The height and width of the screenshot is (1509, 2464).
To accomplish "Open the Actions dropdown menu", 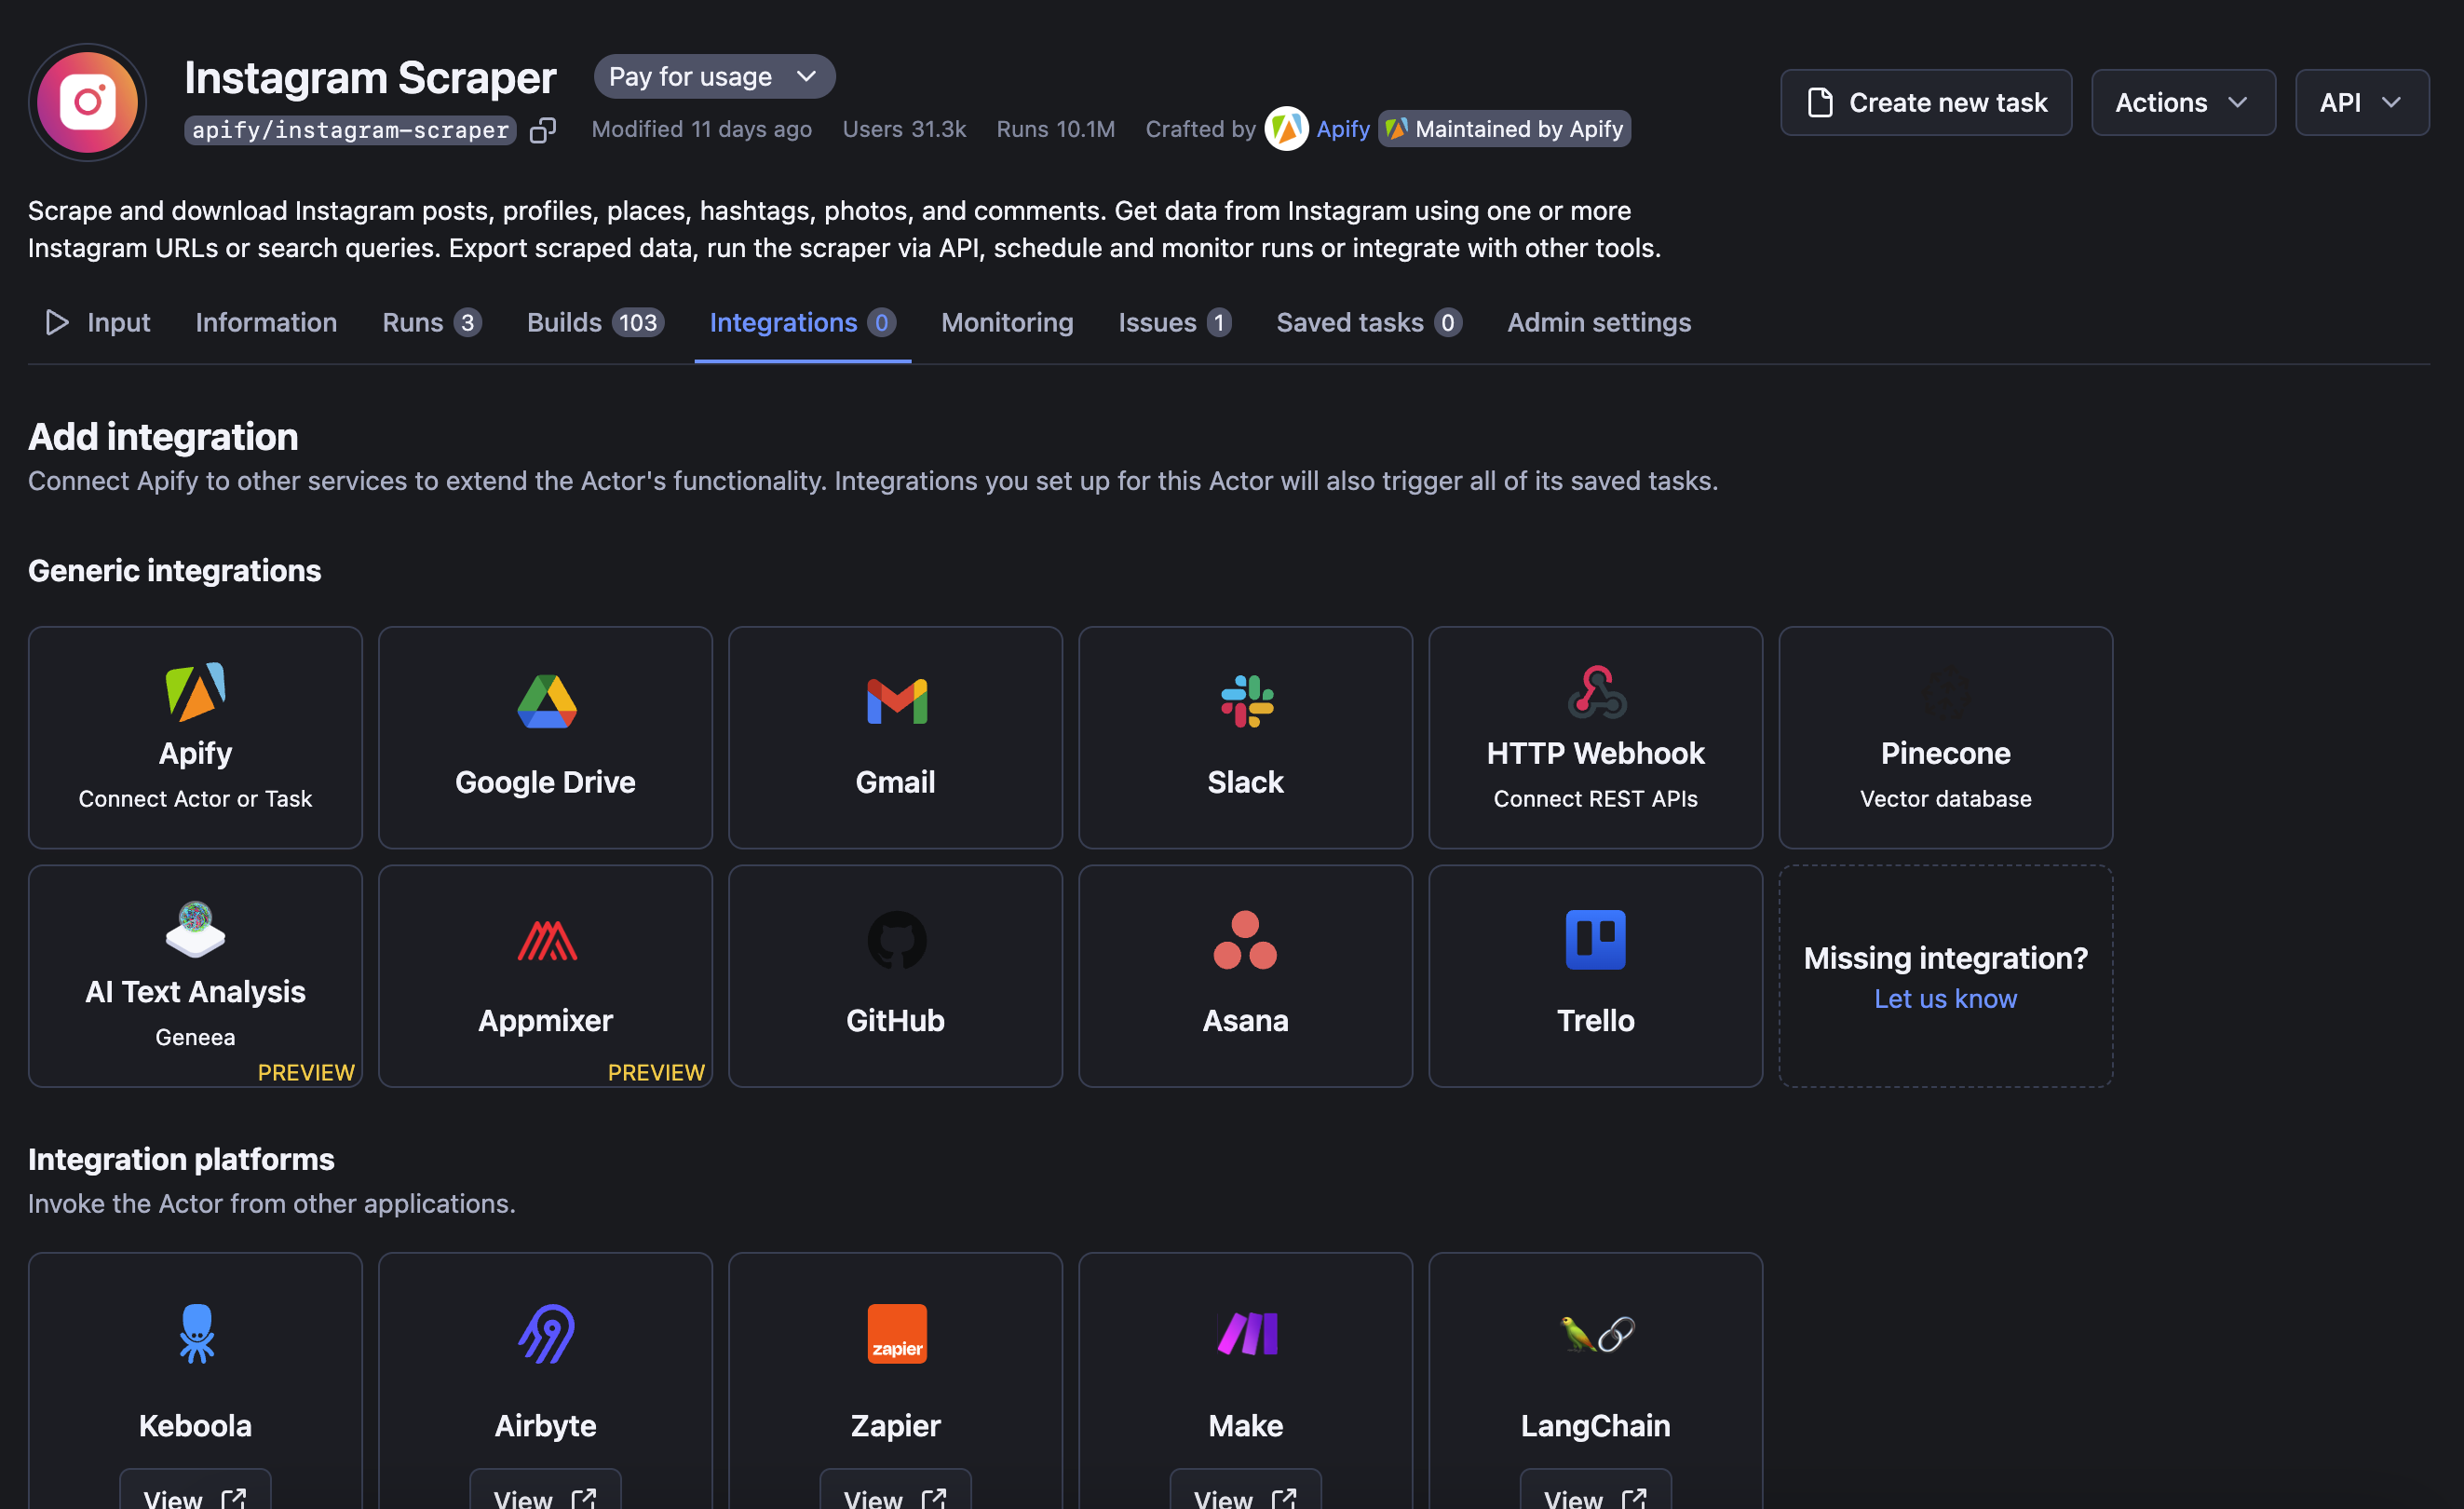I will [2182, 102].
